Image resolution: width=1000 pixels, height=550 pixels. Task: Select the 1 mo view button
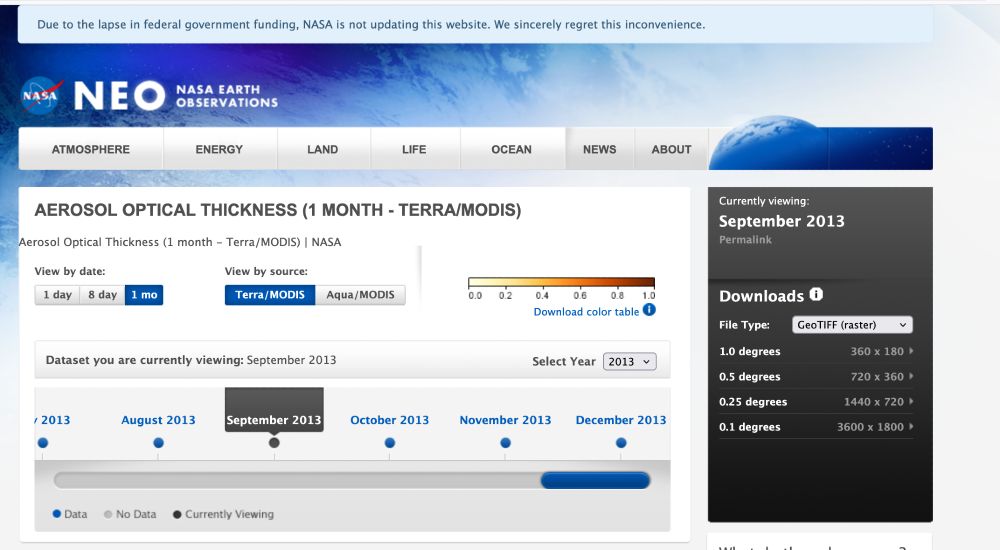coord(144,295)
